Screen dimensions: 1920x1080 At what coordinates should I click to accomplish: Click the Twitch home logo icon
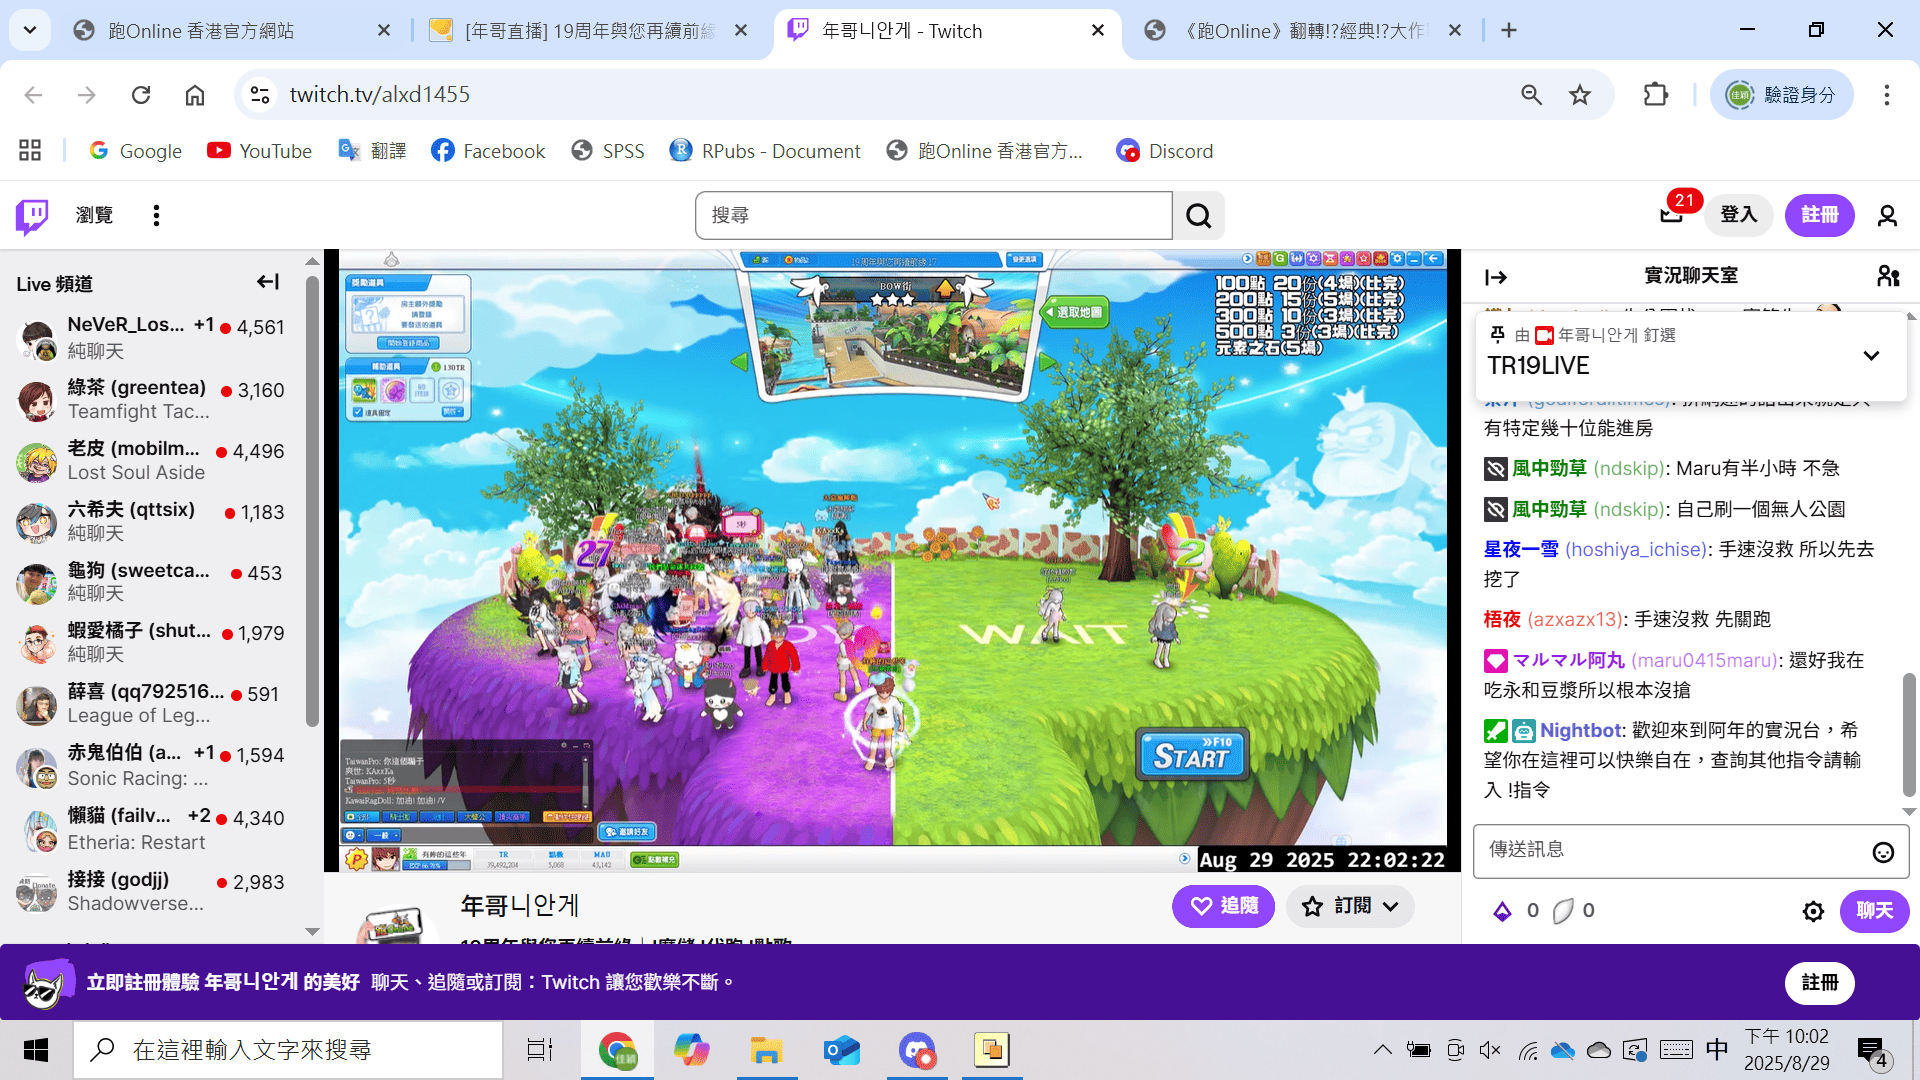(32, 215)
